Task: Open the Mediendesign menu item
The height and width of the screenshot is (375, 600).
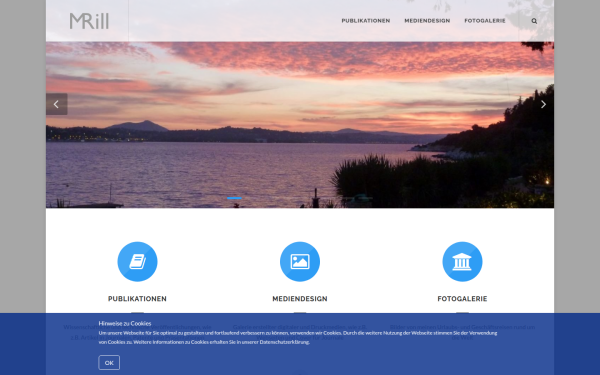Action: coord(427,21)
